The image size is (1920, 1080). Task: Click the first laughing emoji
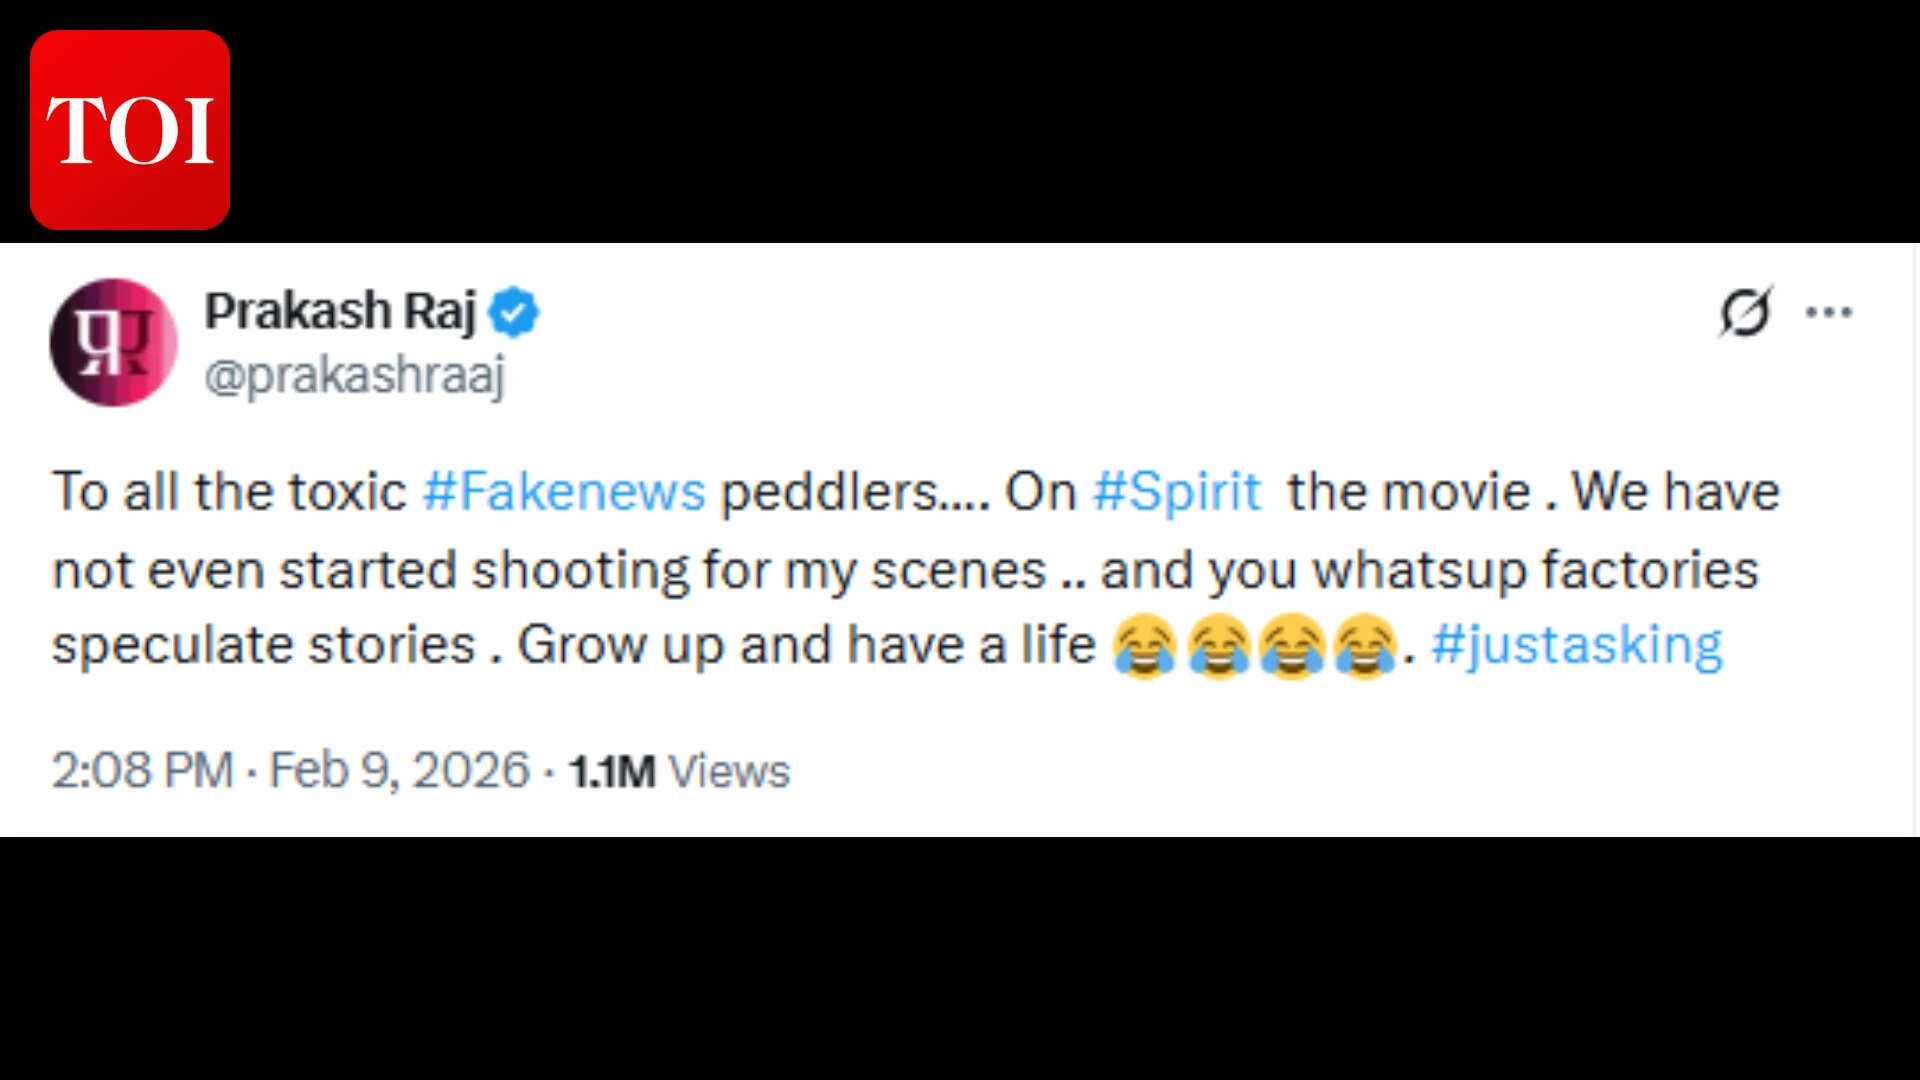pos(1143,646)
